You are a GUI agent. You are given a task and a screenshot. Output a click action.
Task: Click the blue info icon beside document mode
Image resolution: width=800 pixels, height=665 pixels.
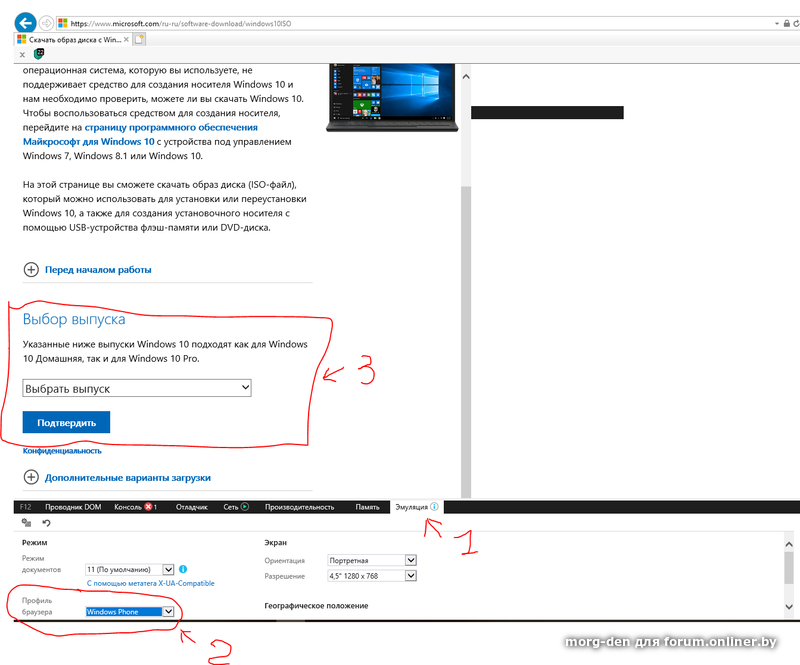(183, 569)
